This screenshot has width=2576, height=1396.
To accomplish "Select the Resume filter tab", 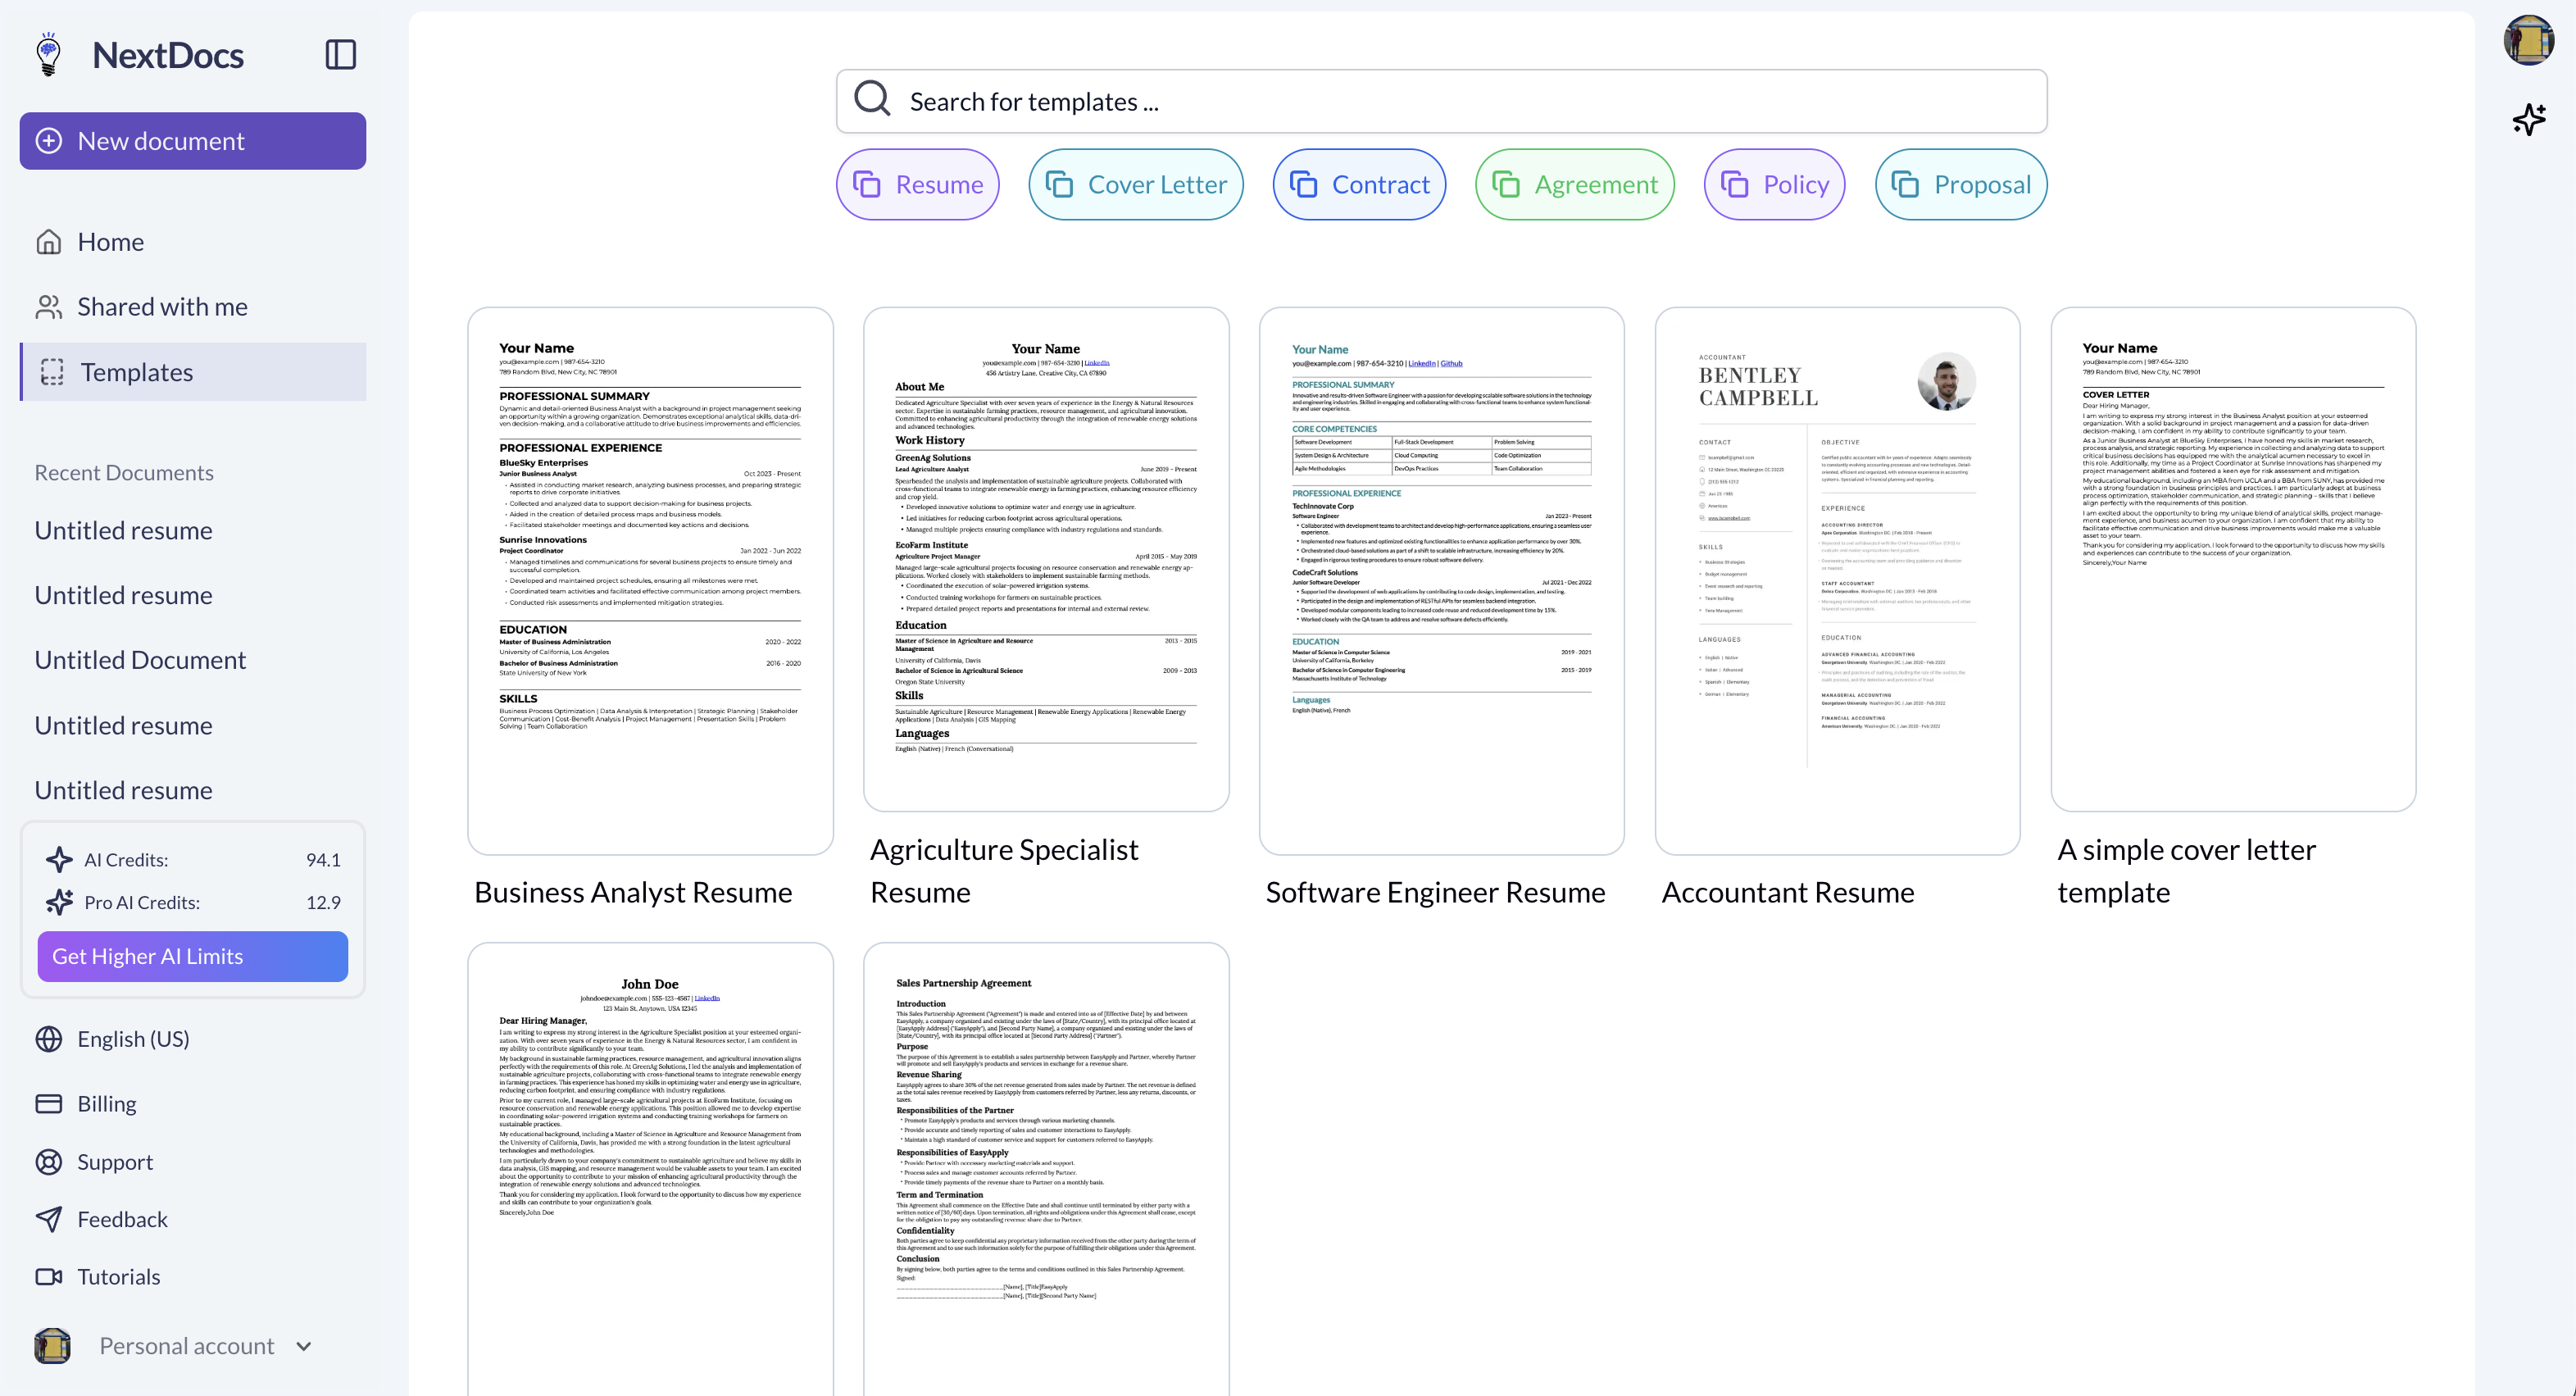I will pos(918,184).
